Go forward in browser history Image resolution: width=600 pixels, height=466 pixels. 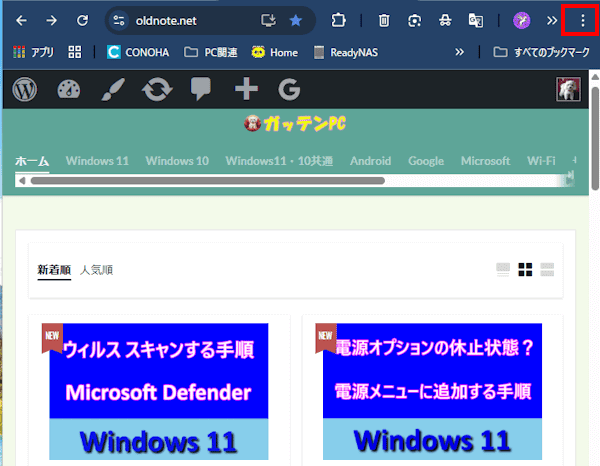(x=51, y=20)
